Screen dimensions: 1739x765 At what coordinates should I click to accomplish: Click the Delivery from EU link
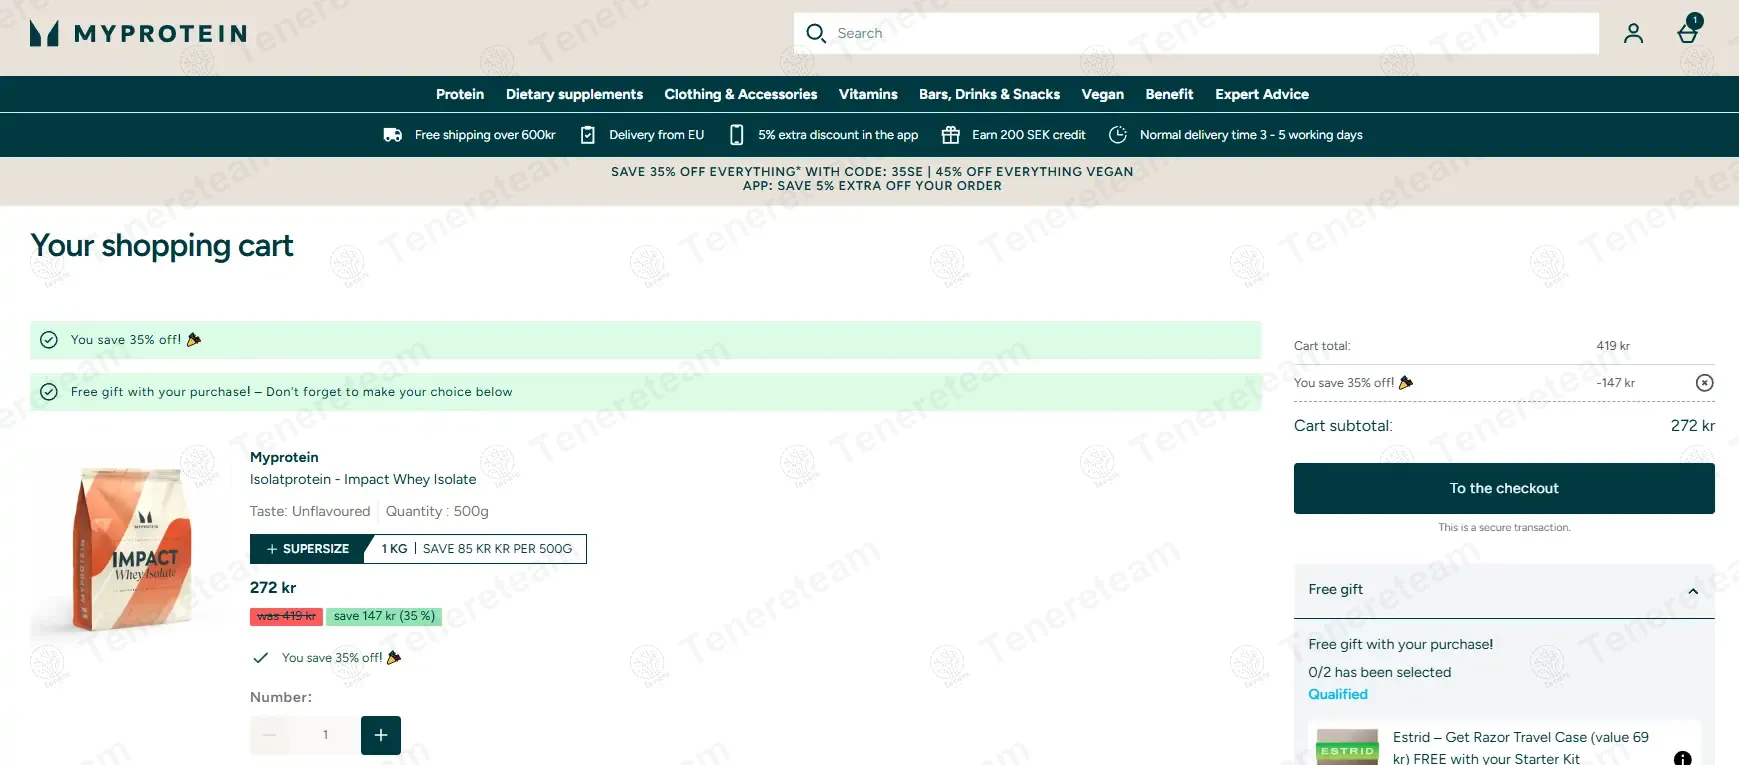point(657,135)
